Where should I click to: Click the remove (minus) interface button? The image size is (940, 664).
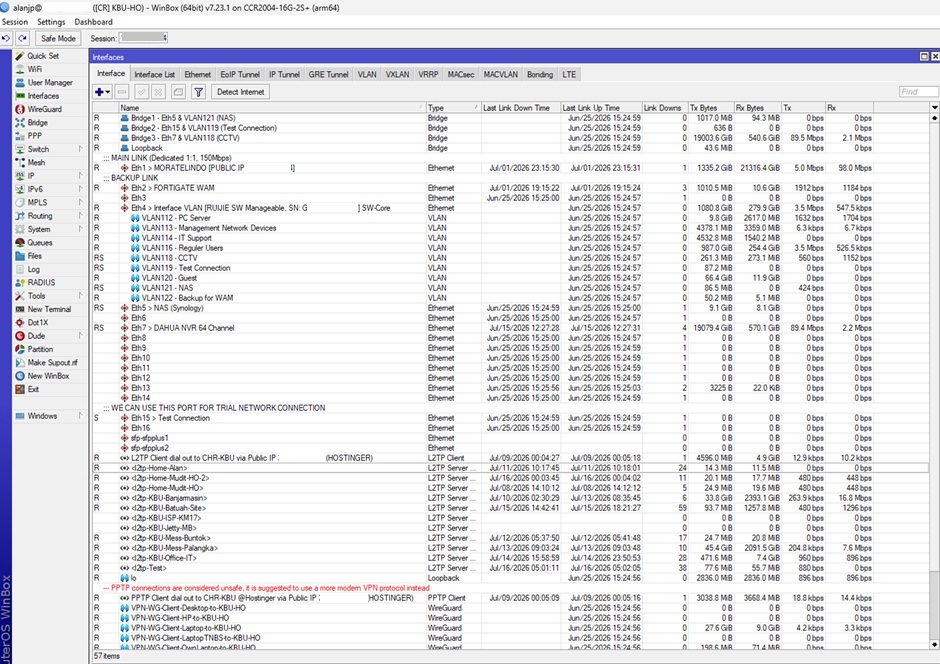pos(122,92)
